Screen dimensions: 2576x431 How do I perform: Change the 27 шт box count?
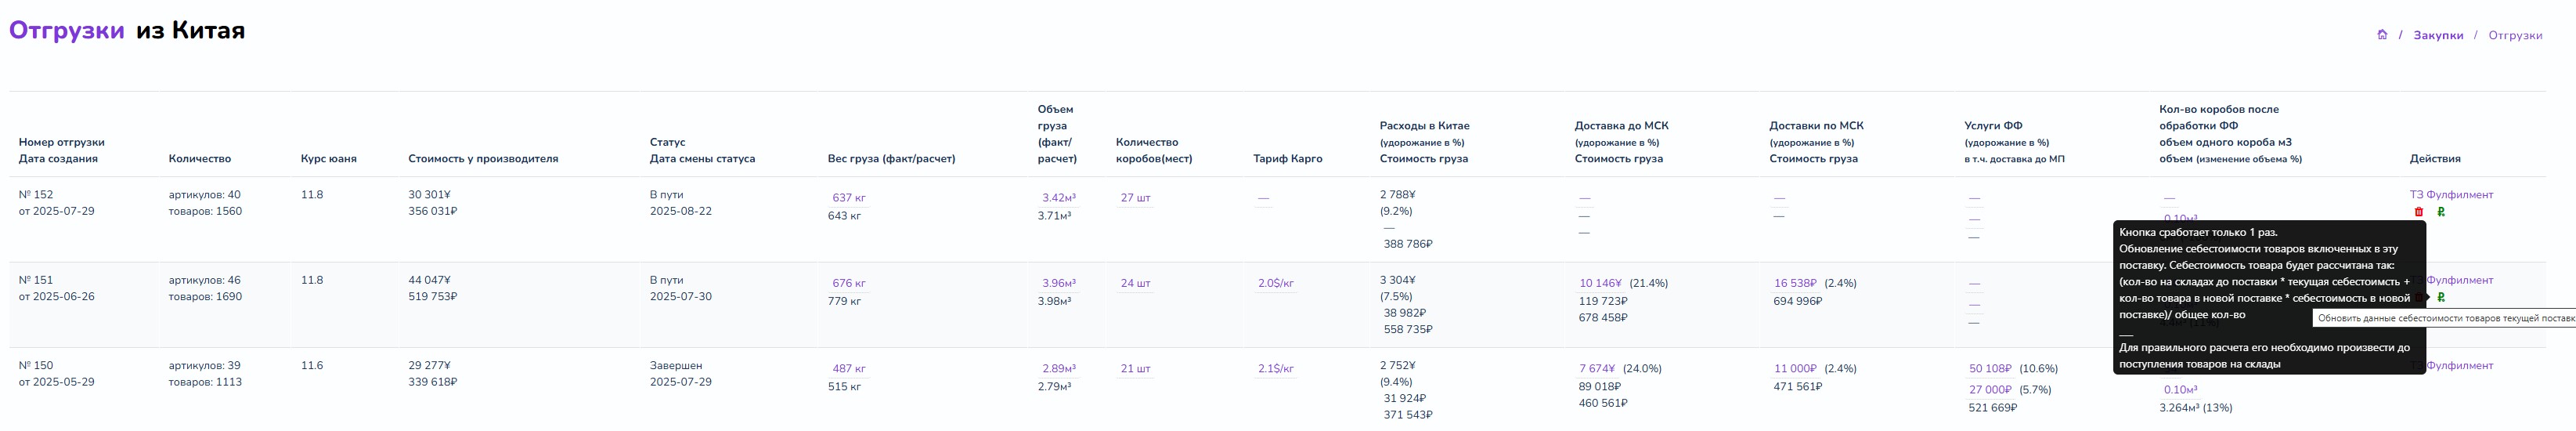pos(1135,198)
